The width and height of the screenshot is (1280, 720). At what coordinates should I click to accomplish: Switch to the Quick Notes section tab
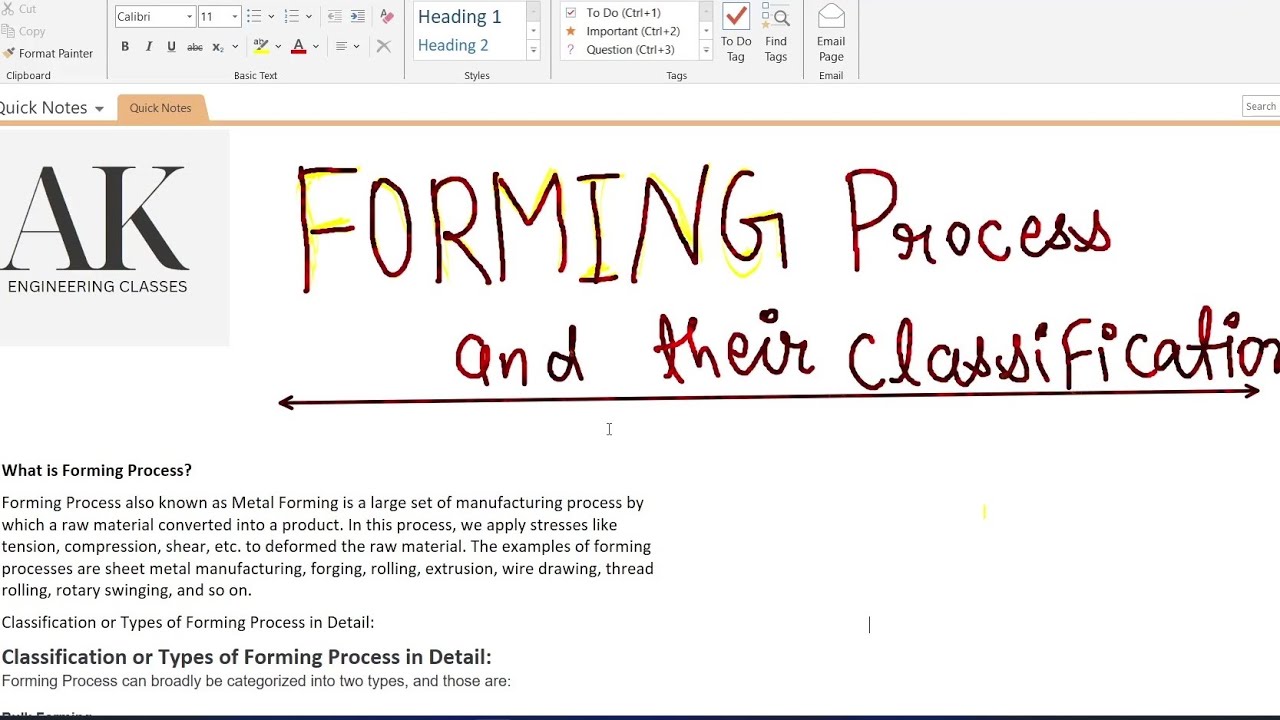[160, 108]
